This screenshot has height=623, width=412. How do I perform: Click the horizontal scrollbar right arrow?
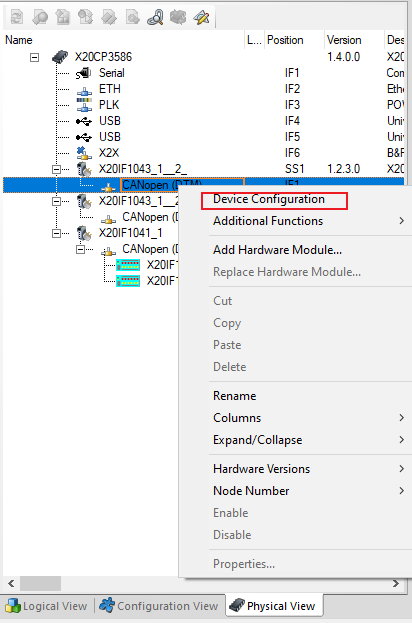396,583
